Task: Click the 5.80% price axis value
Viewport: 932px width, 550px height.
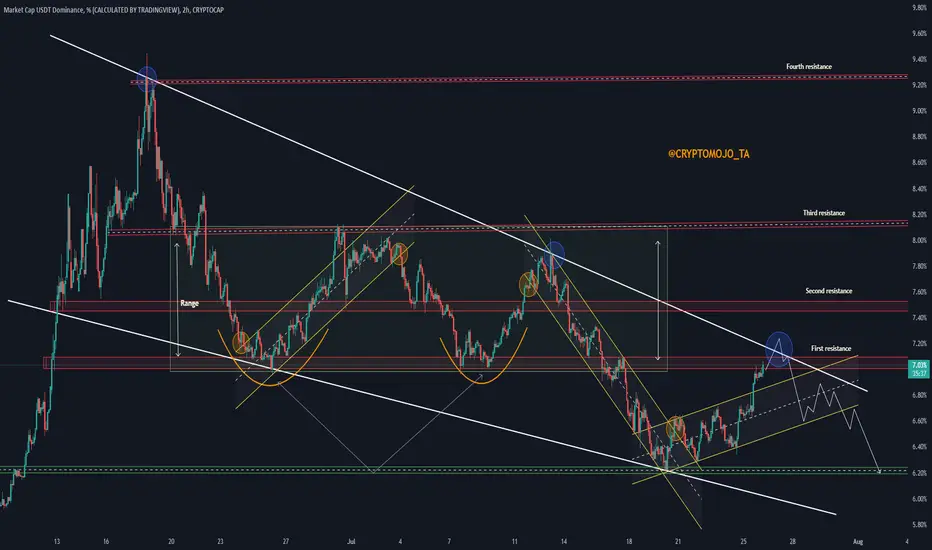Action: 919,525
